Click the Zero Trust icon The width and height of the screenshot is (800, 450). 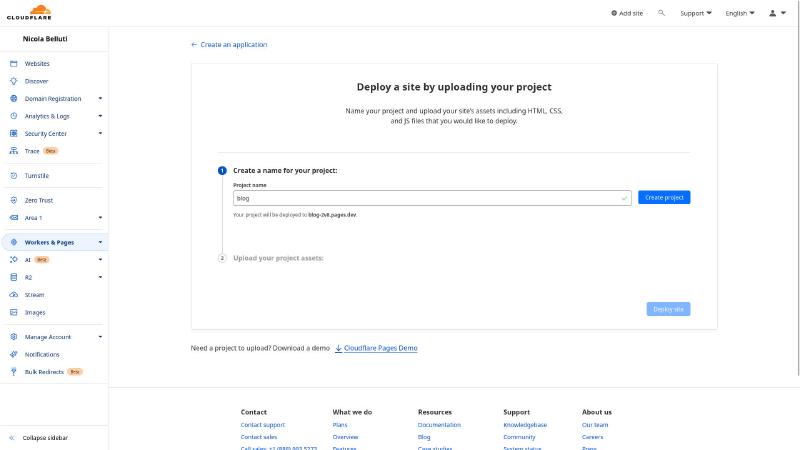coord(14,200)
